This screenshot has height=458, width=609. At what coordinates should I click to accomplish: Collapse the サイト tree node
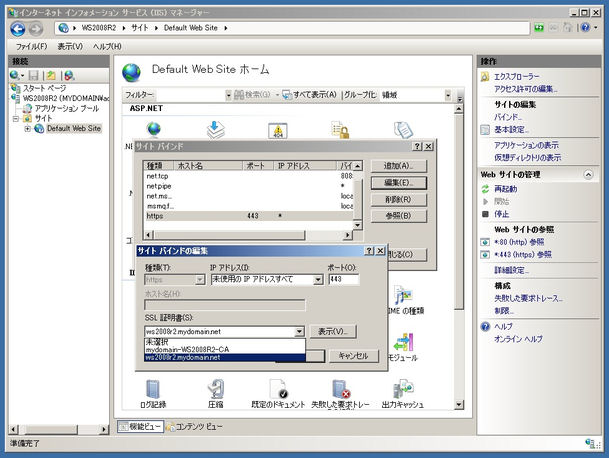pos(16,118)
